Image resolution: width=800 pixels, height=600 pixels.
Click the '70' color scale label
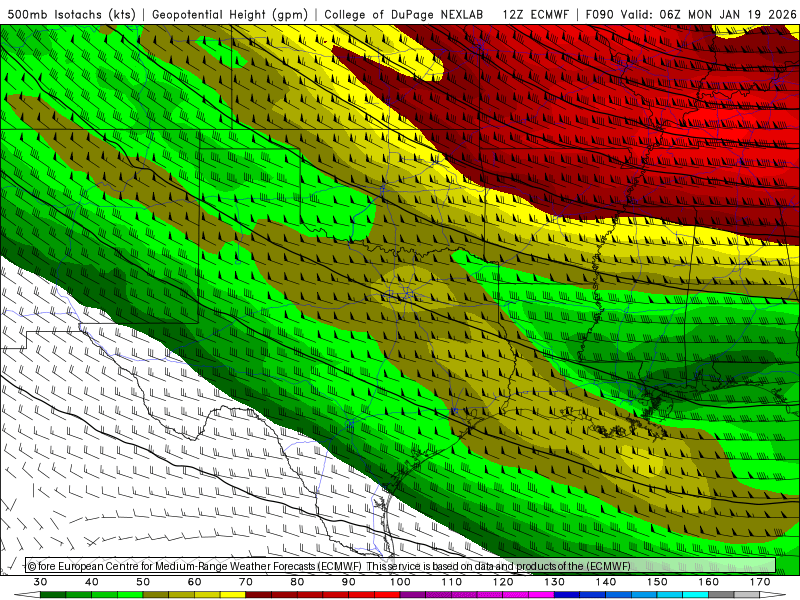(246, 582)
